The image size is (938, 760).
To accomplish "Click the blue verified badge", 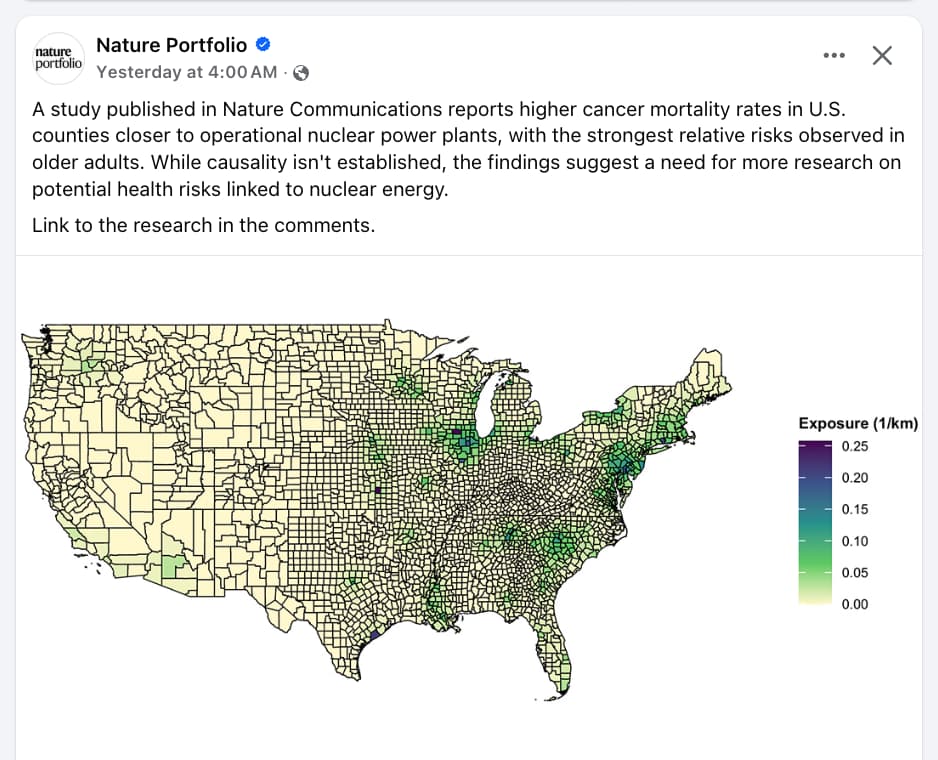I will point(264,45).
